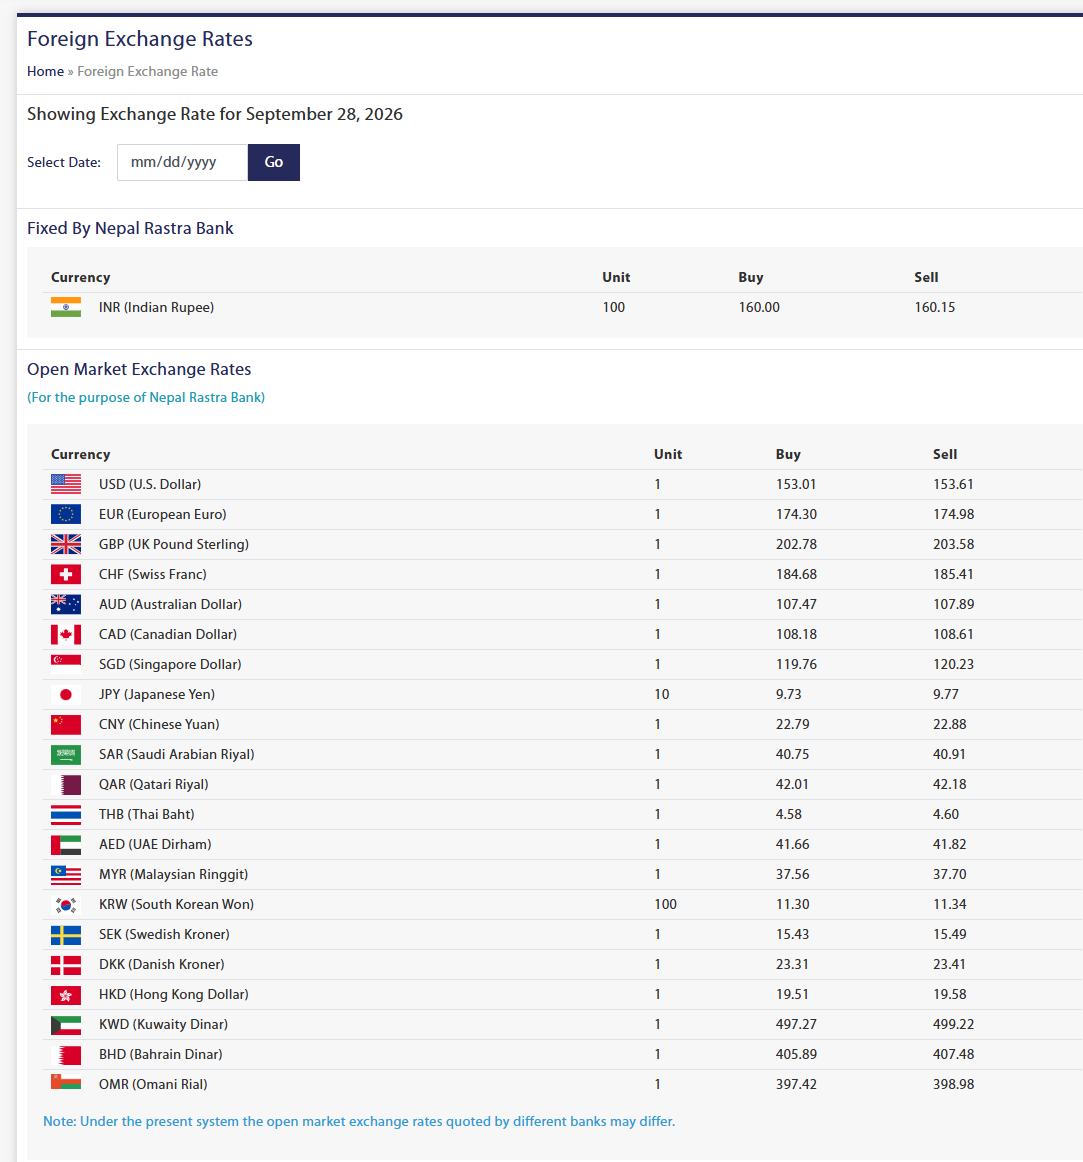1083x1162 pixels.
Task: Click the Swiss flag icon for CHF
Action: point(66,574)
